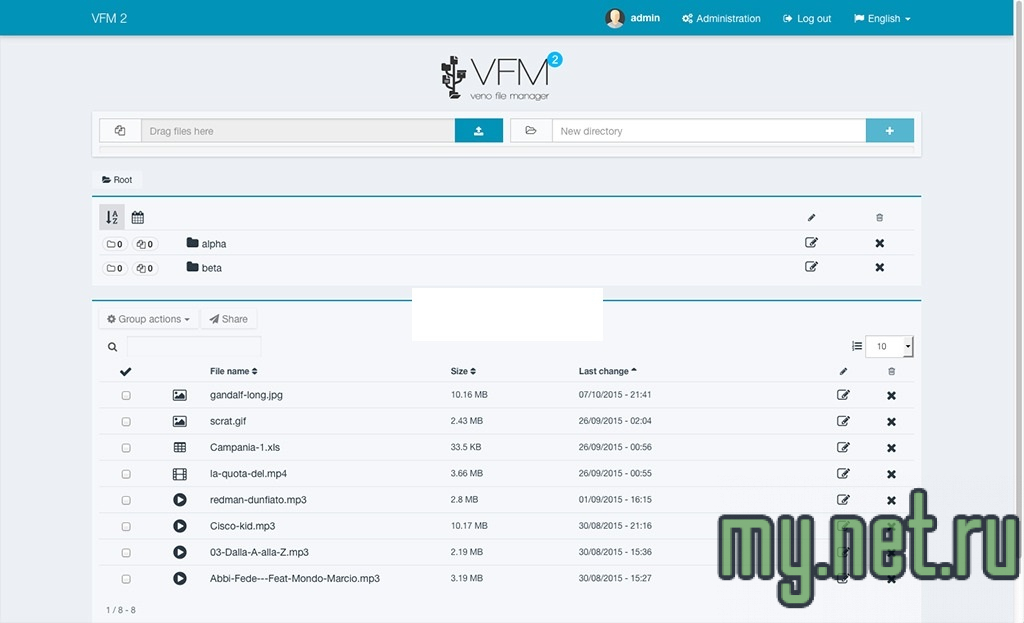Viewport: 1024px width, 623px height.
Task: Click Log out in the top bar
Action: click(x=806, y=18)
